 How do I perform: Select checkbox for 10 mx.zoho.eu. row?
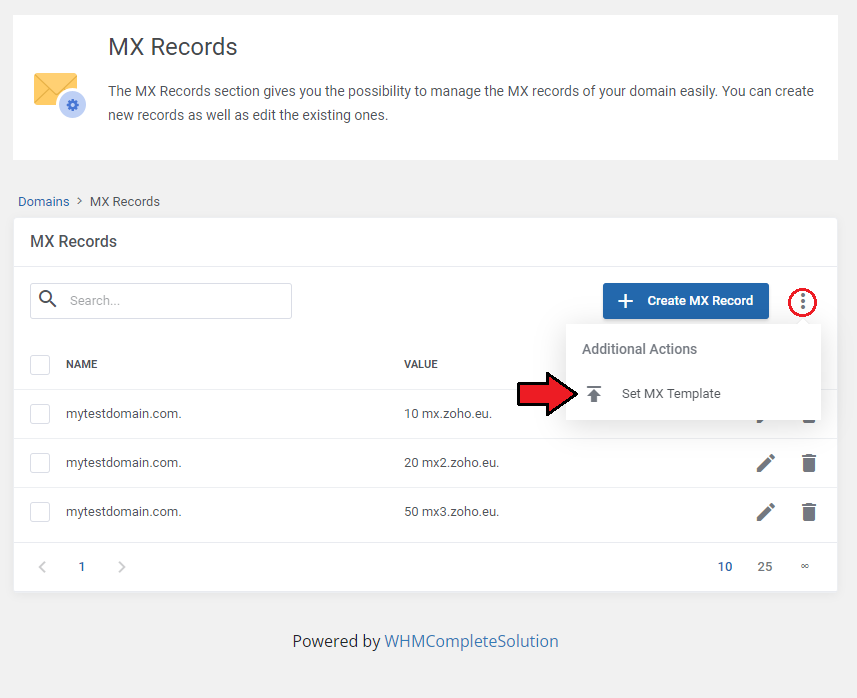coord(40,414)
